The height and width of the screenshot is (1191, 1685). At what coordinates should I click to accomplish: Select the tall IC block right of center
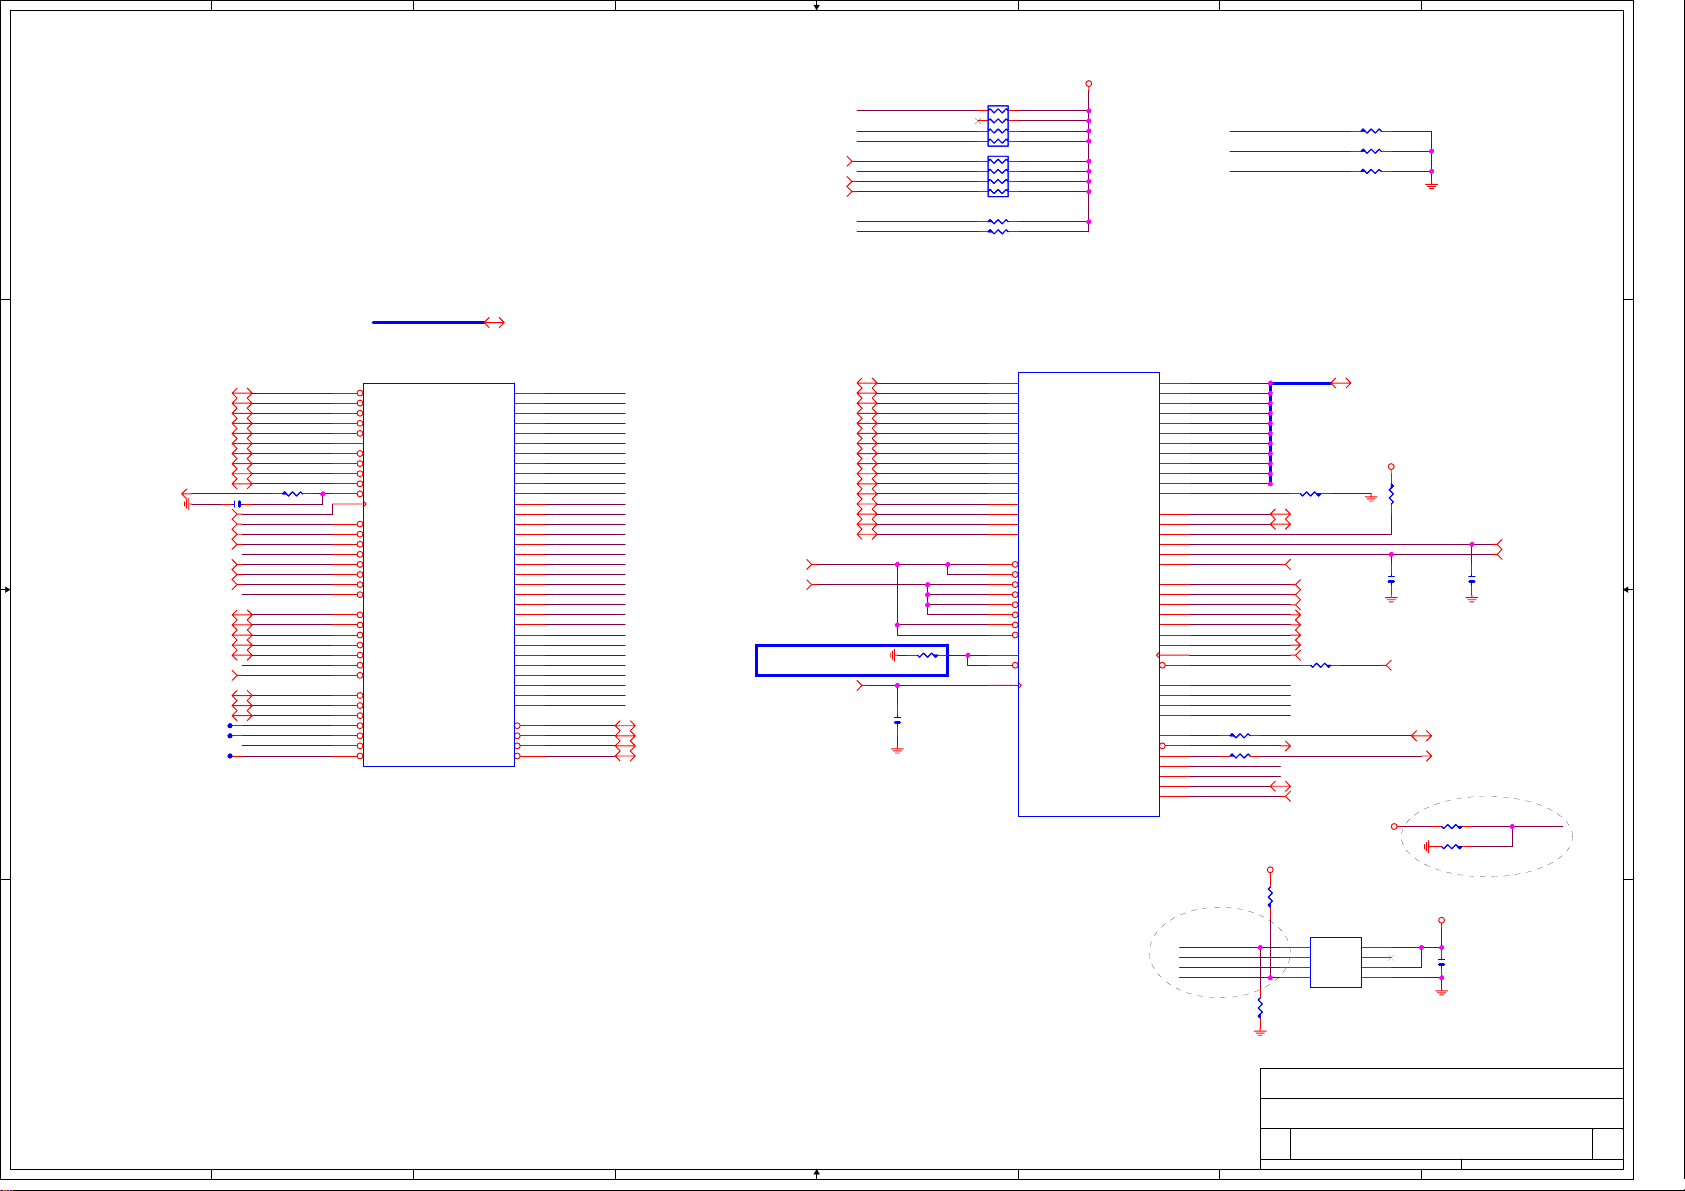pos(1088,594)
